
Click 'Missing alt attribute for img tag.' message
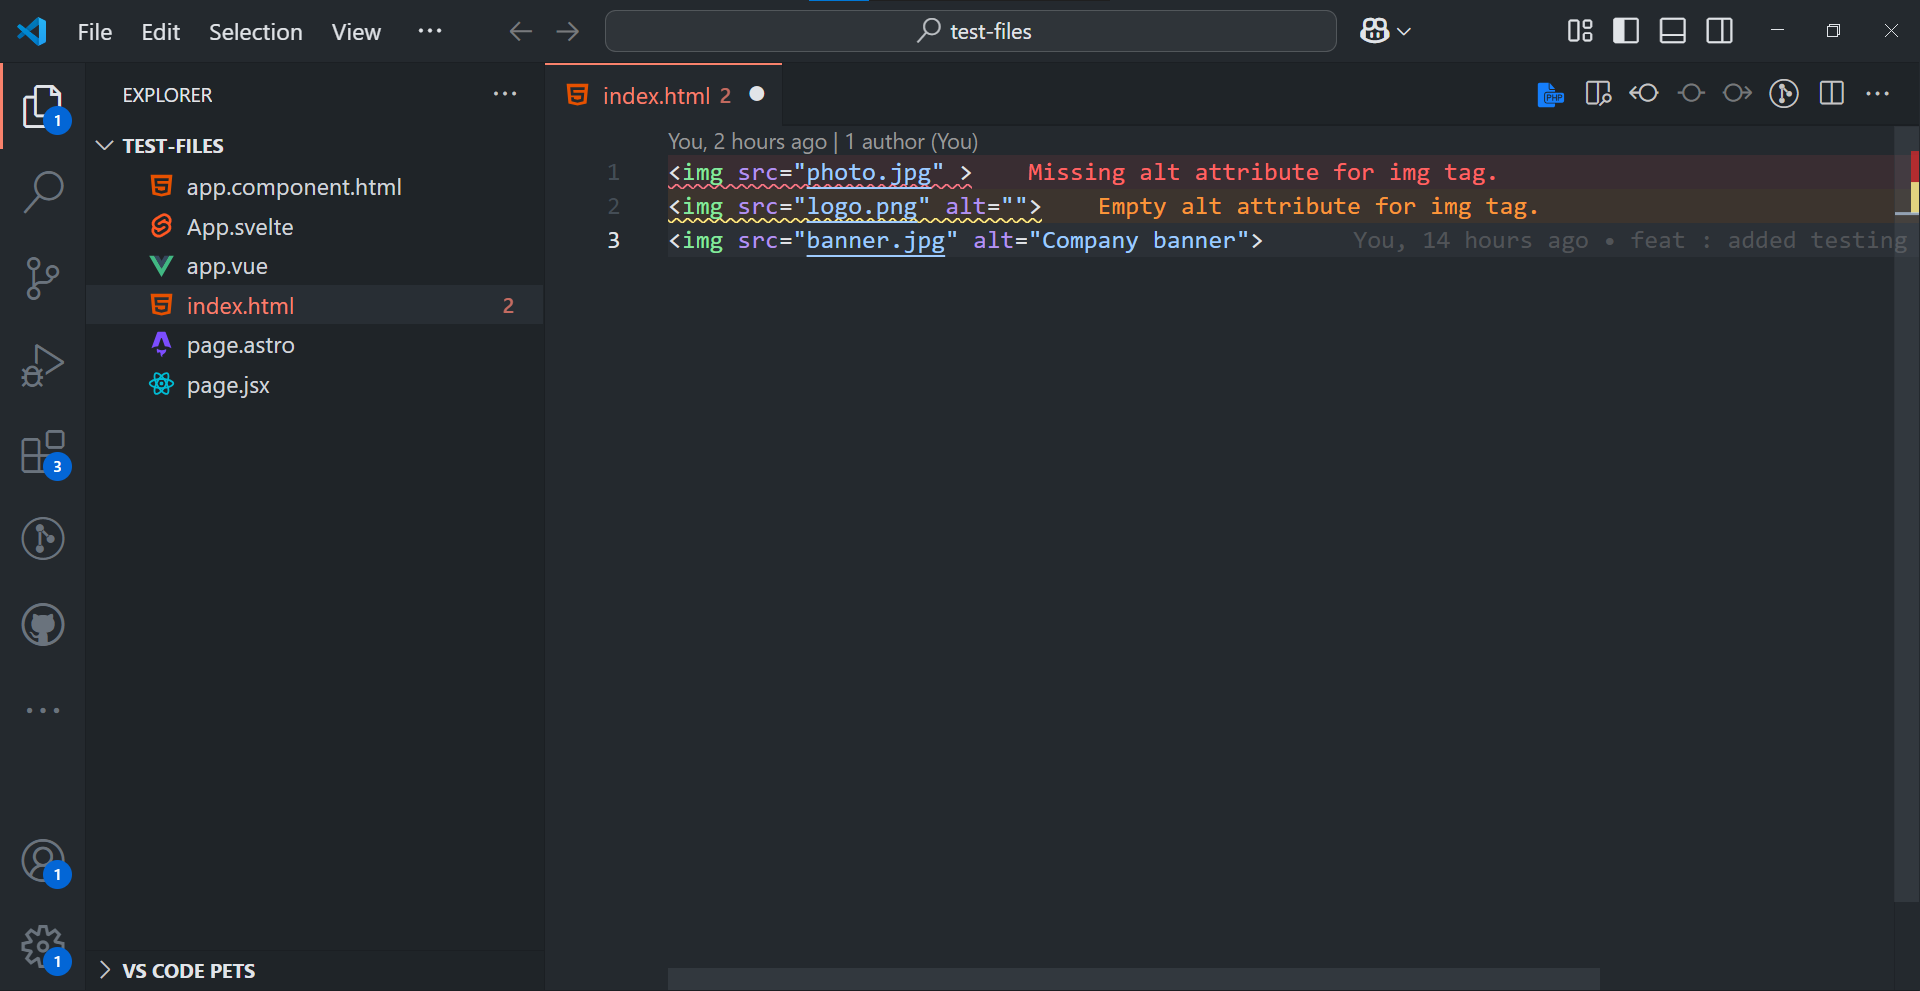1262,172
